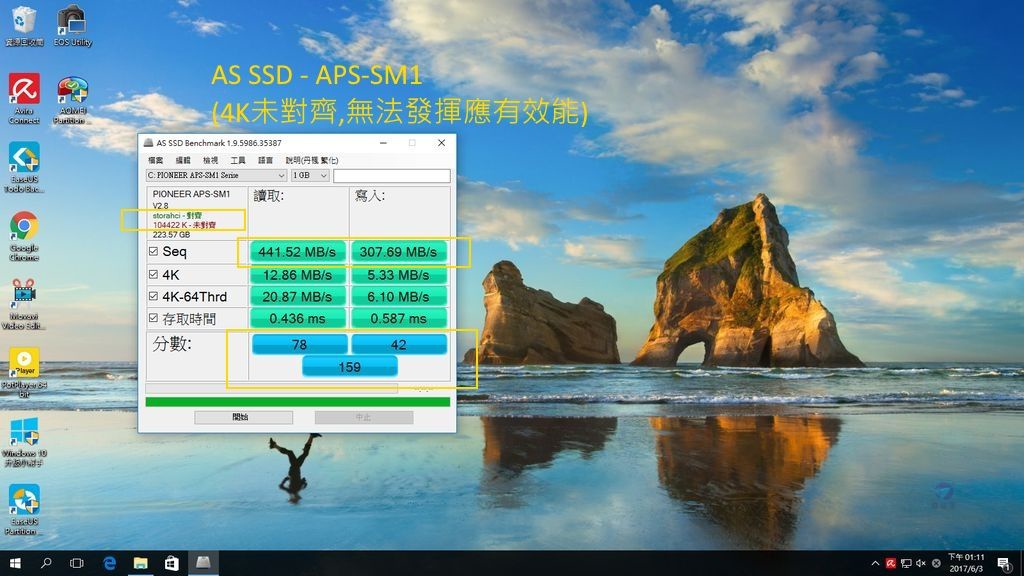1024x576 pixels.
Task: Click the storahci driver status text
Action: tap(177, 215)
